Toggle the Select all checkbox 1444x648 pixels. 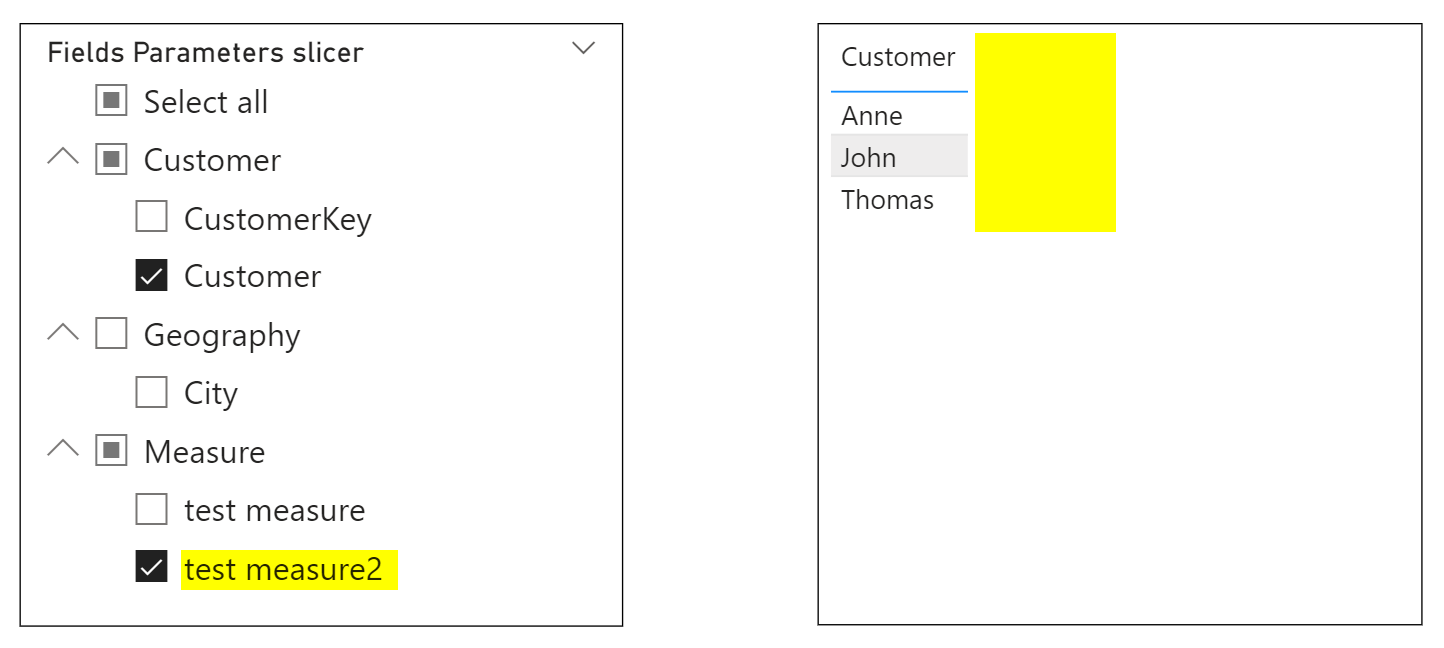click(x=110, y=100)
